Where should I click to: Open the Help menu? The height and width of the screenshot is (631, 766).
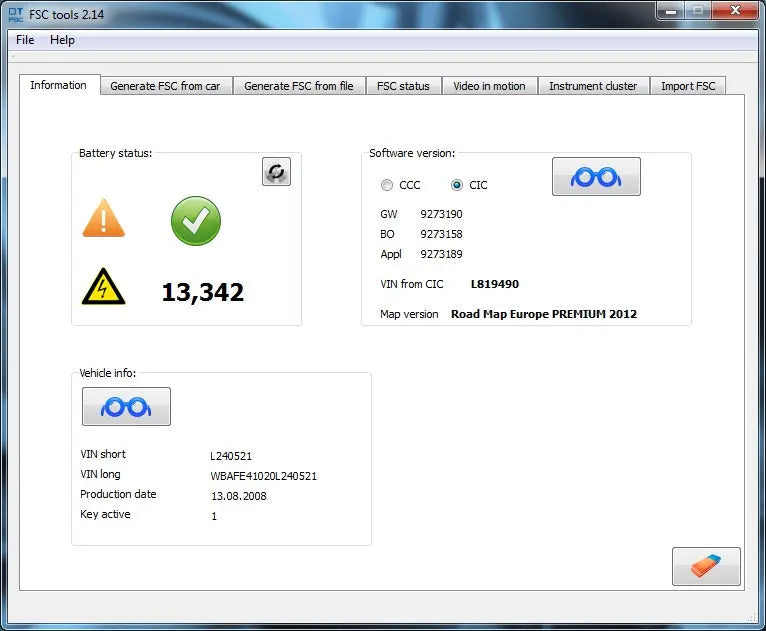pyautogui.click(x=62, y=40)
